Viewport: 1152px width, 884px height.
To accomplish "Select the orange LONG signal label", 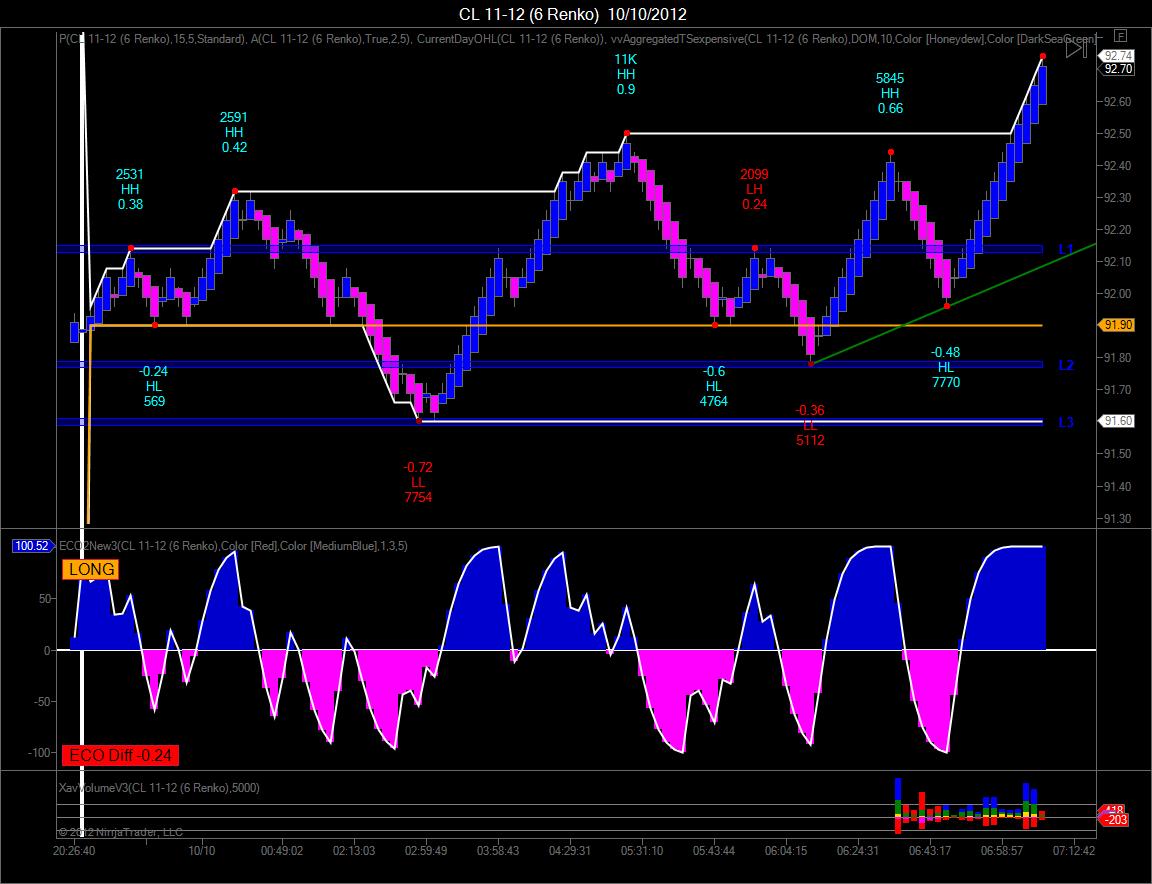I will click(91, 569).
